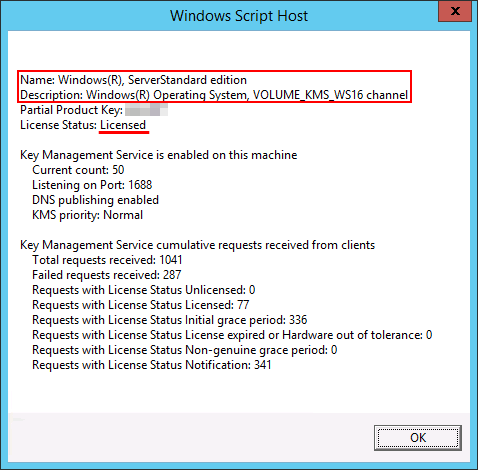Click the blurred Partial Product Key value
This screenshot has height=470, width=478.
click(x=146, y=110)
